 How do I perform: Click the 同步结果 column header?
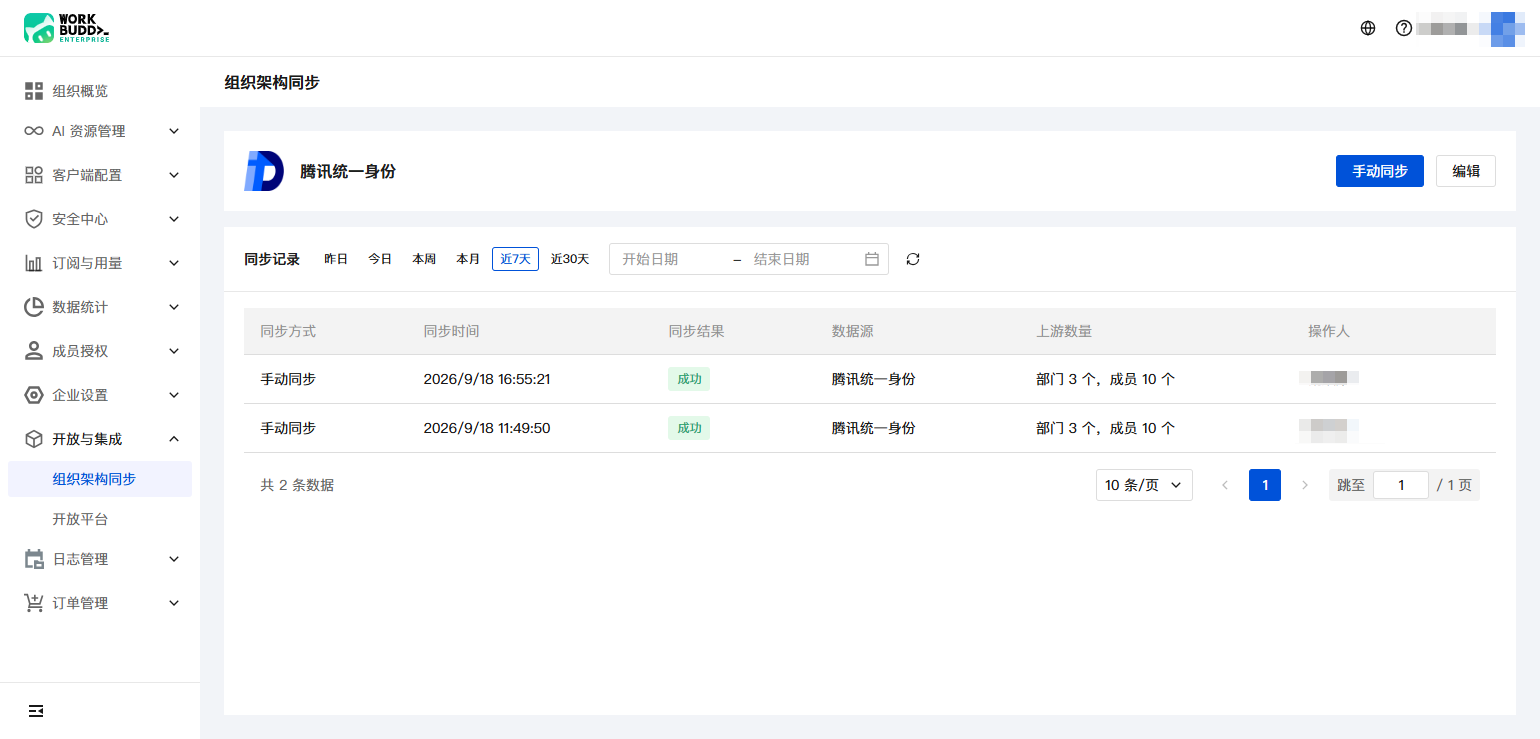(x=696, y=331)
